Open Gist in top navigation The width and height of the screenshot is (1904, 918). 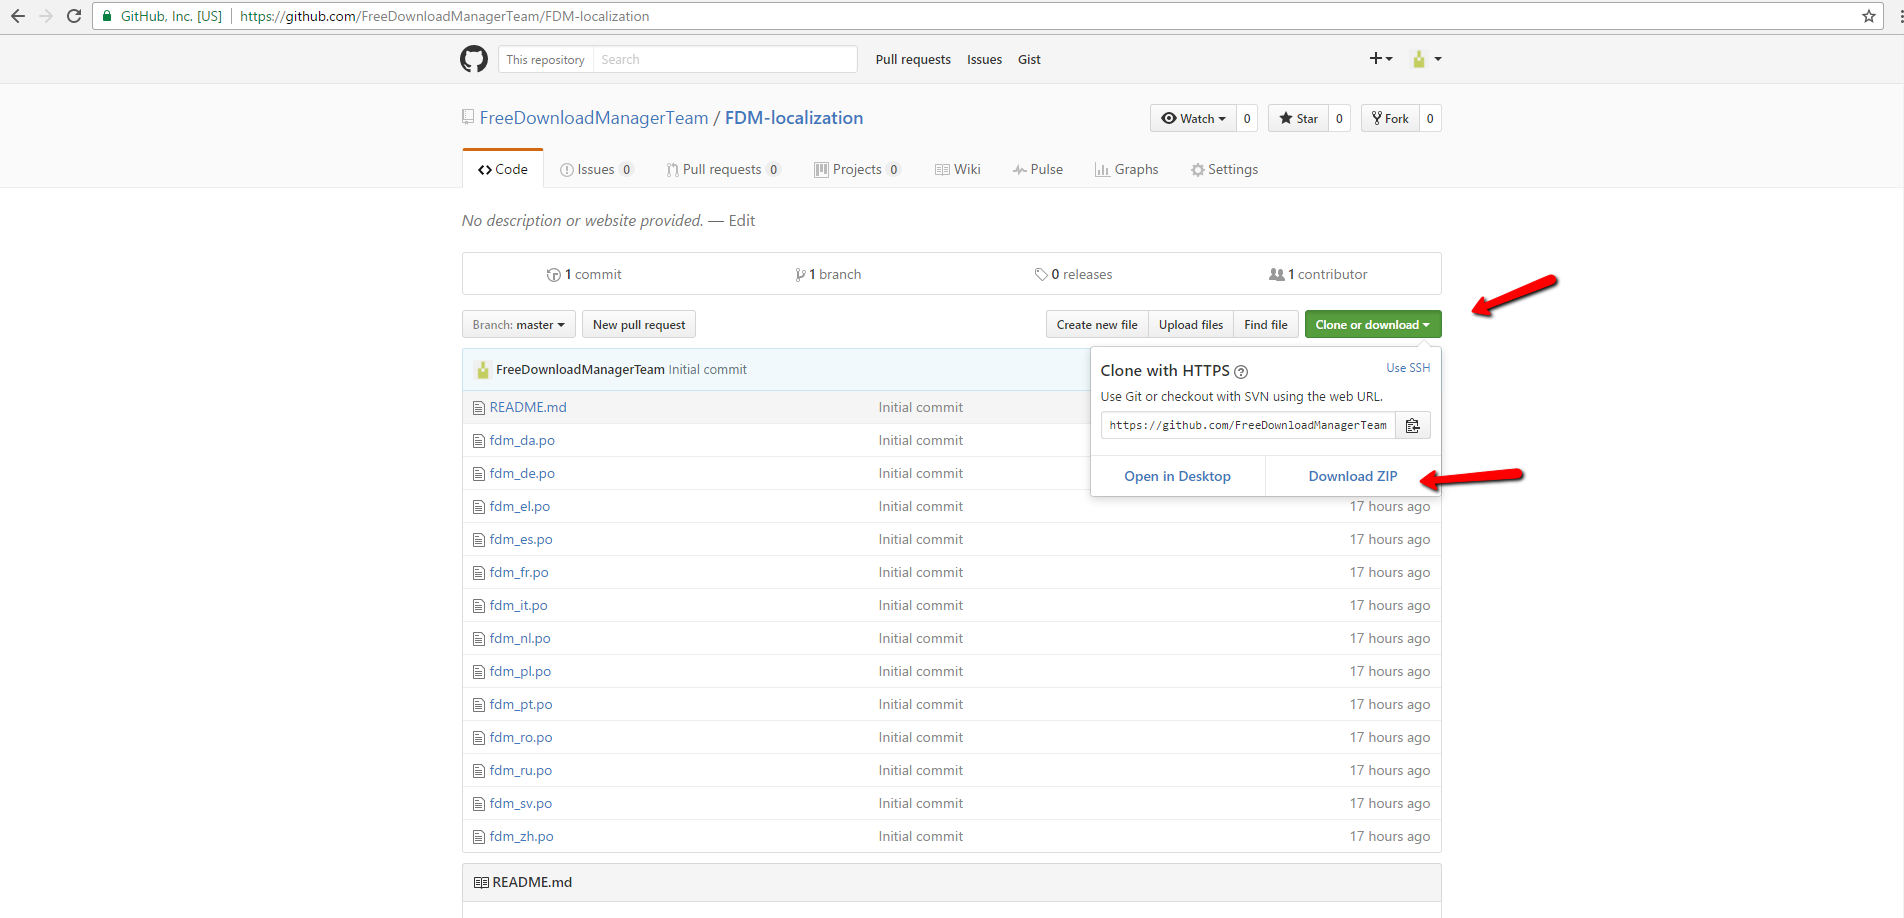coord(1029,60)
